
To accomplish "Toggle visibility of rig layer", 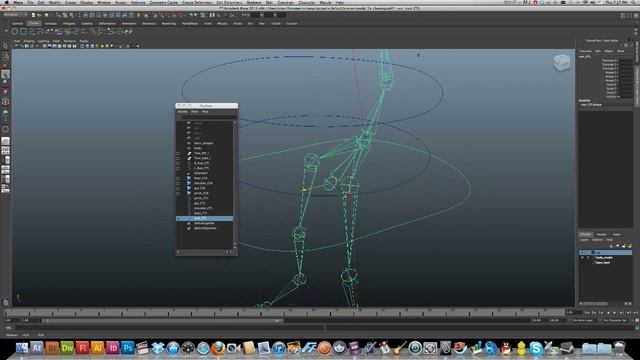I will point(582,253).
